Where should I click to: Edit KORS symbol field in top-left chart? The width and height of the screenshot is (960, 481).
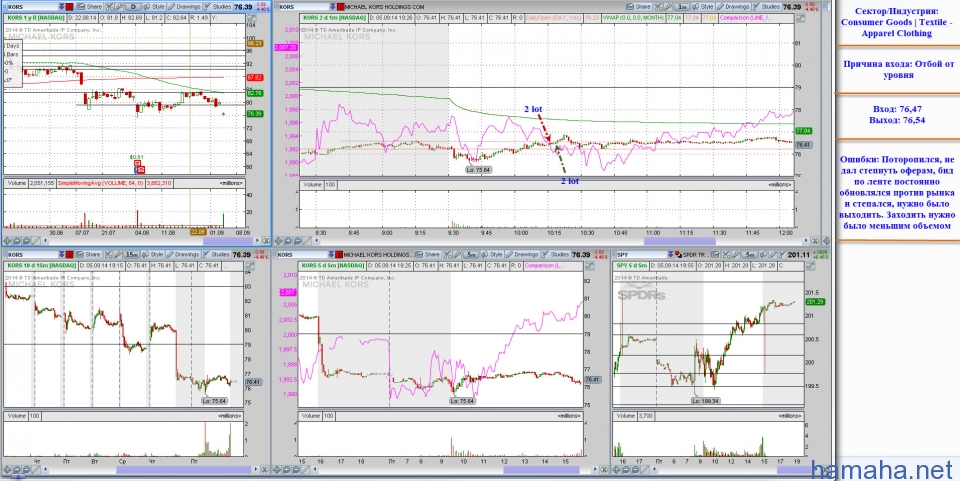[x=32, y=7]
